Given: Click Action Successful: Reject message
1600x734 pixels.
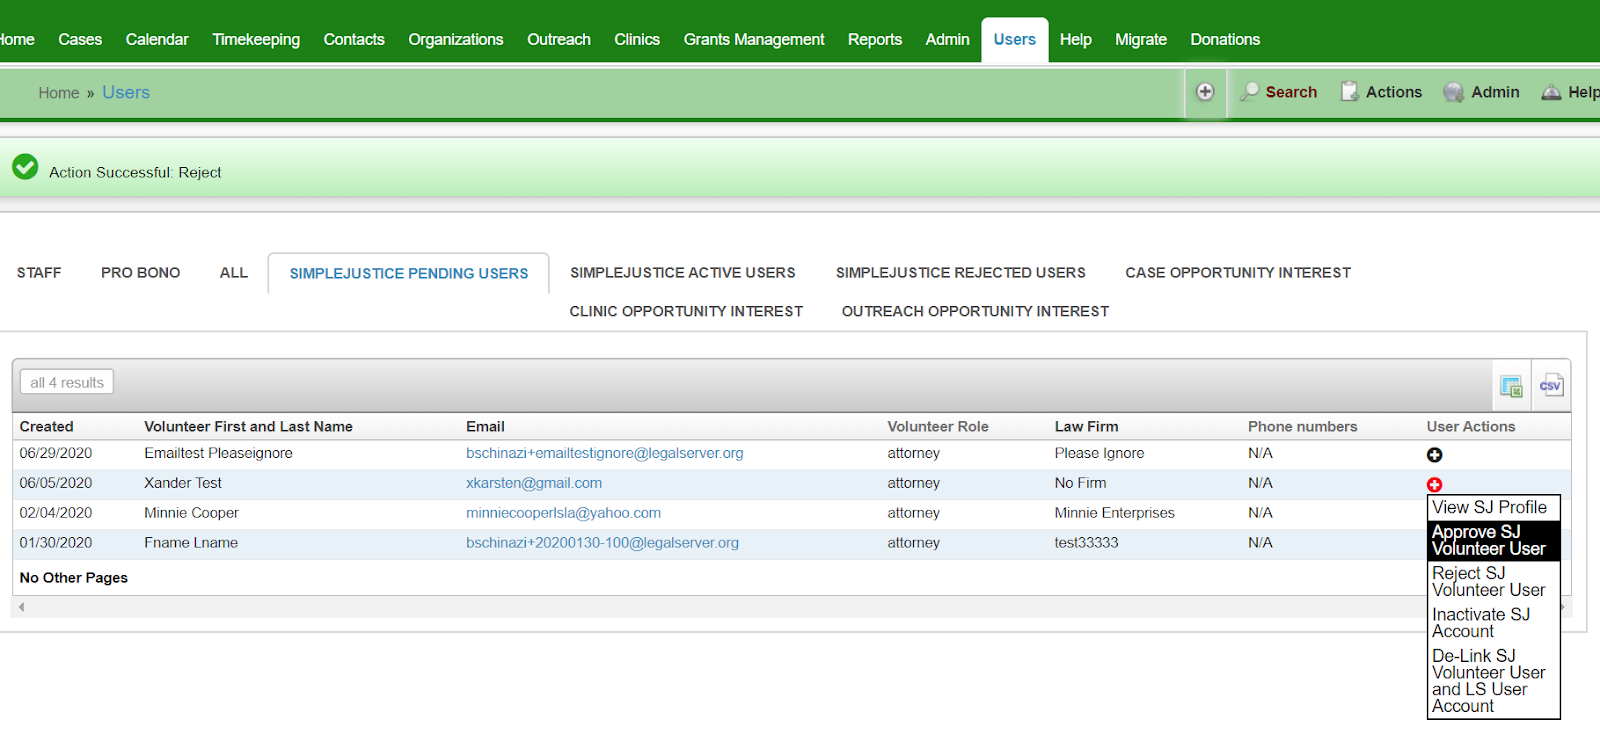Looking at the screenshot, I should coord(135,172).
